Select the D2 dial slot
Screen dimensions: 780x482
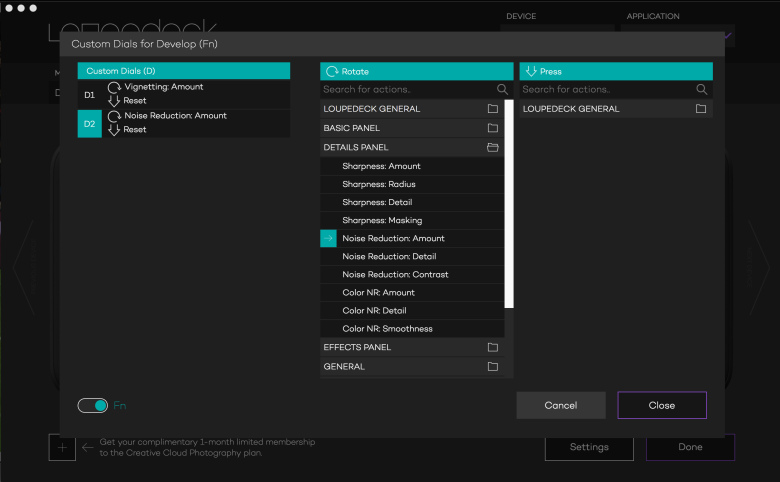pyautogui.click(x=90, y=123)
